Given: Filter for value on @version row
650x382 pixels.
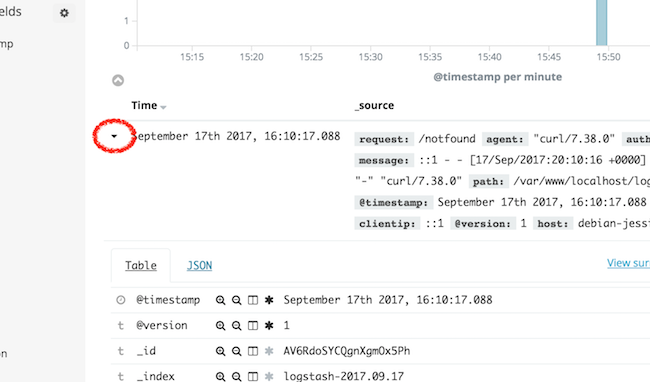Looking at the screenshot, I should click(x=221, y=326).
